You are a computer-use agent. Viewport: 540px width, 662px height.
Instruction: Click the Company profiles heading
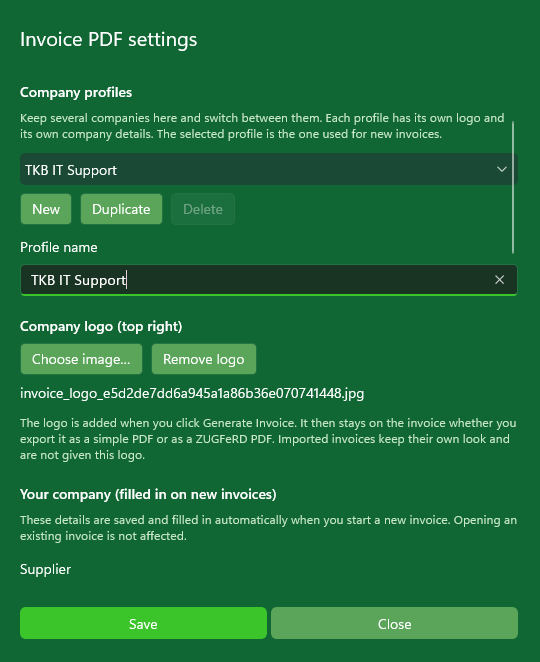click(x=76, y=92)
